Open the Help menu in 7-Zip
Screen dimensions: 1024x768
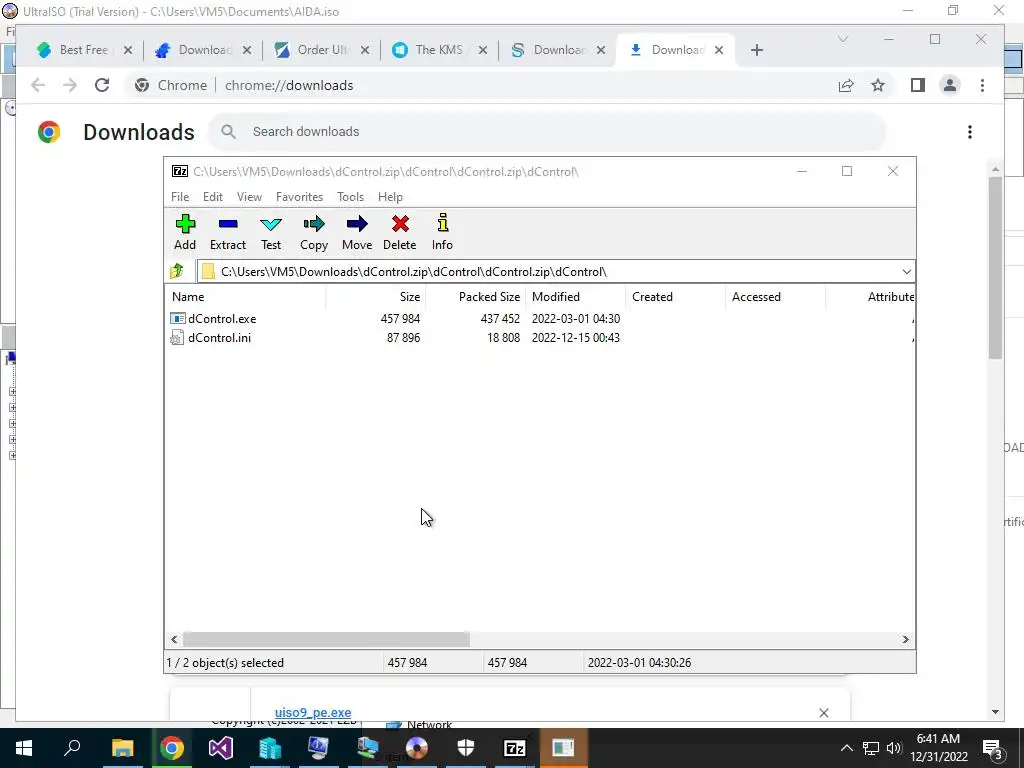click(390, 197)
